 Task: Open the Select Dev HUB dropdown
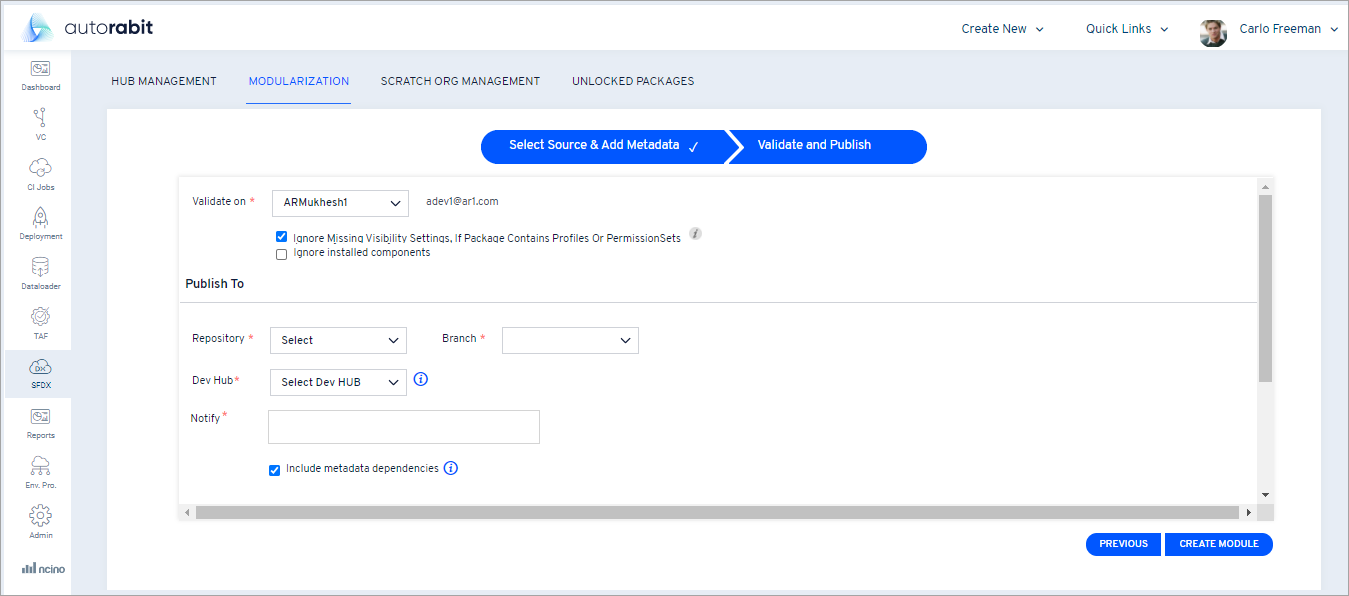[338, 382]
